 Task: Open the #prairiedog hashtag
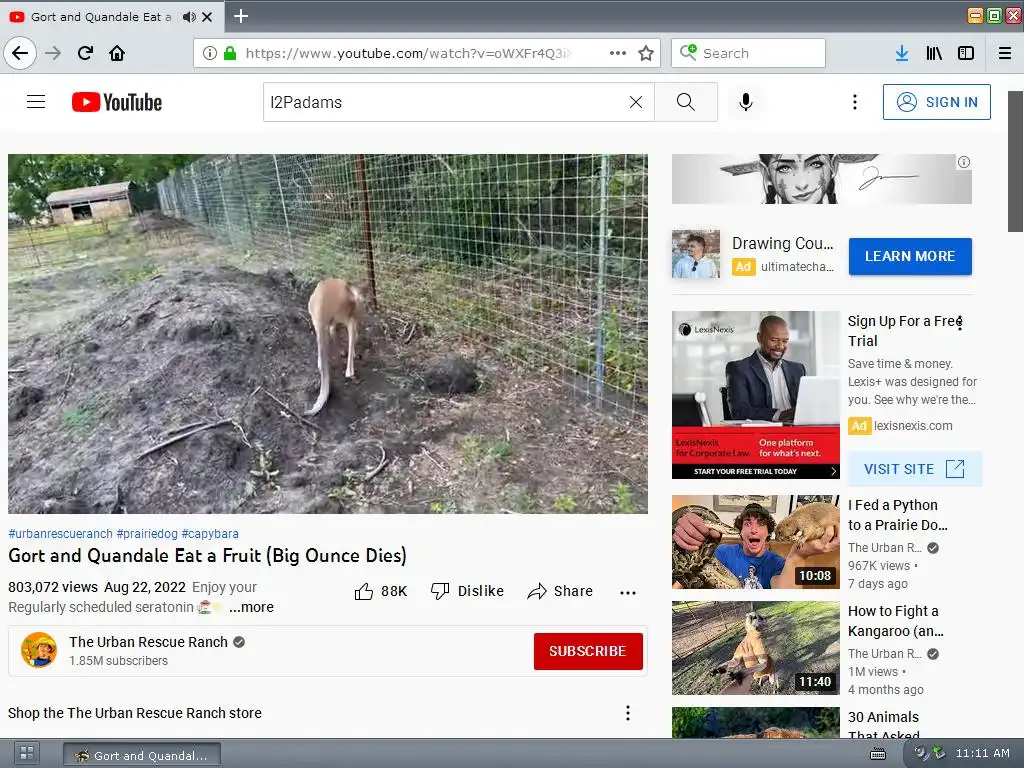point(147,534)
